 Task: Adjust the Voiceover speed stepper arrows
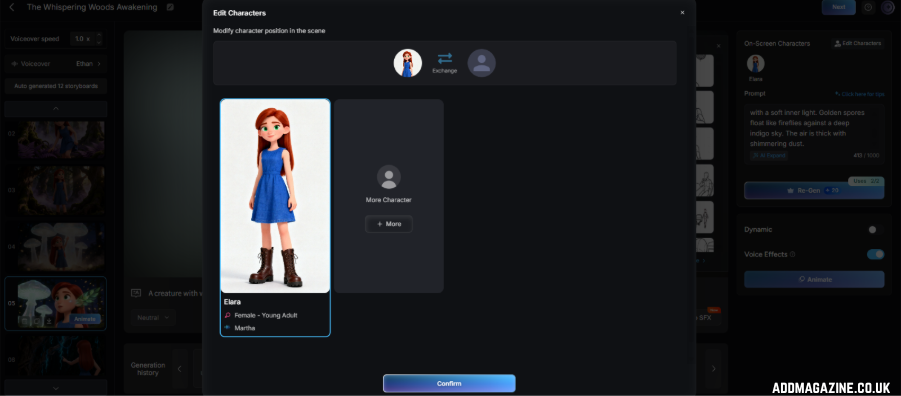pyautogui.click(x=99, y=39)
